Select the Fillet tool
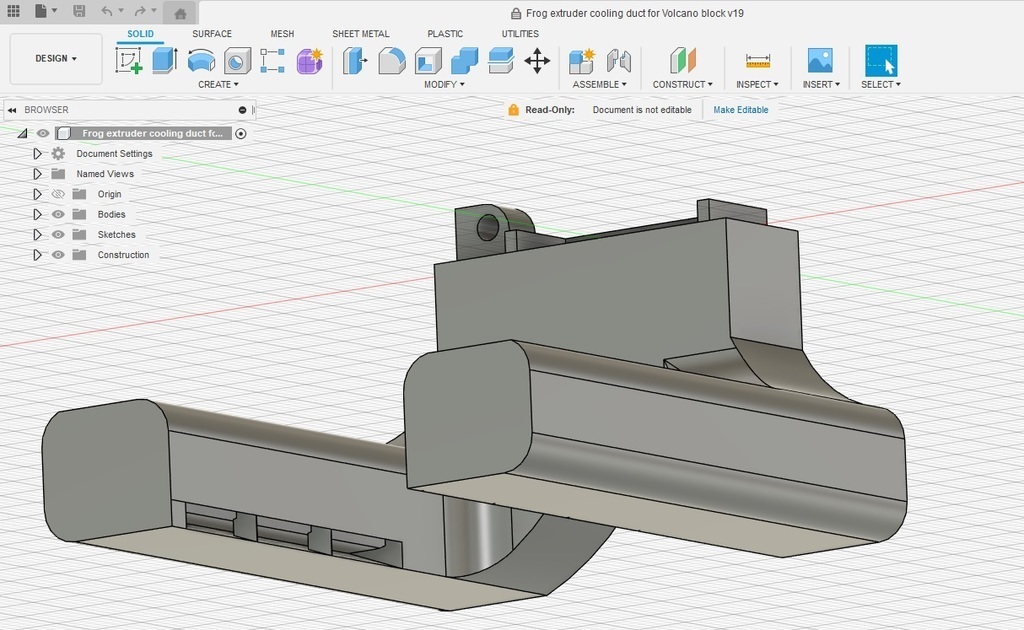 coord(392,61)
